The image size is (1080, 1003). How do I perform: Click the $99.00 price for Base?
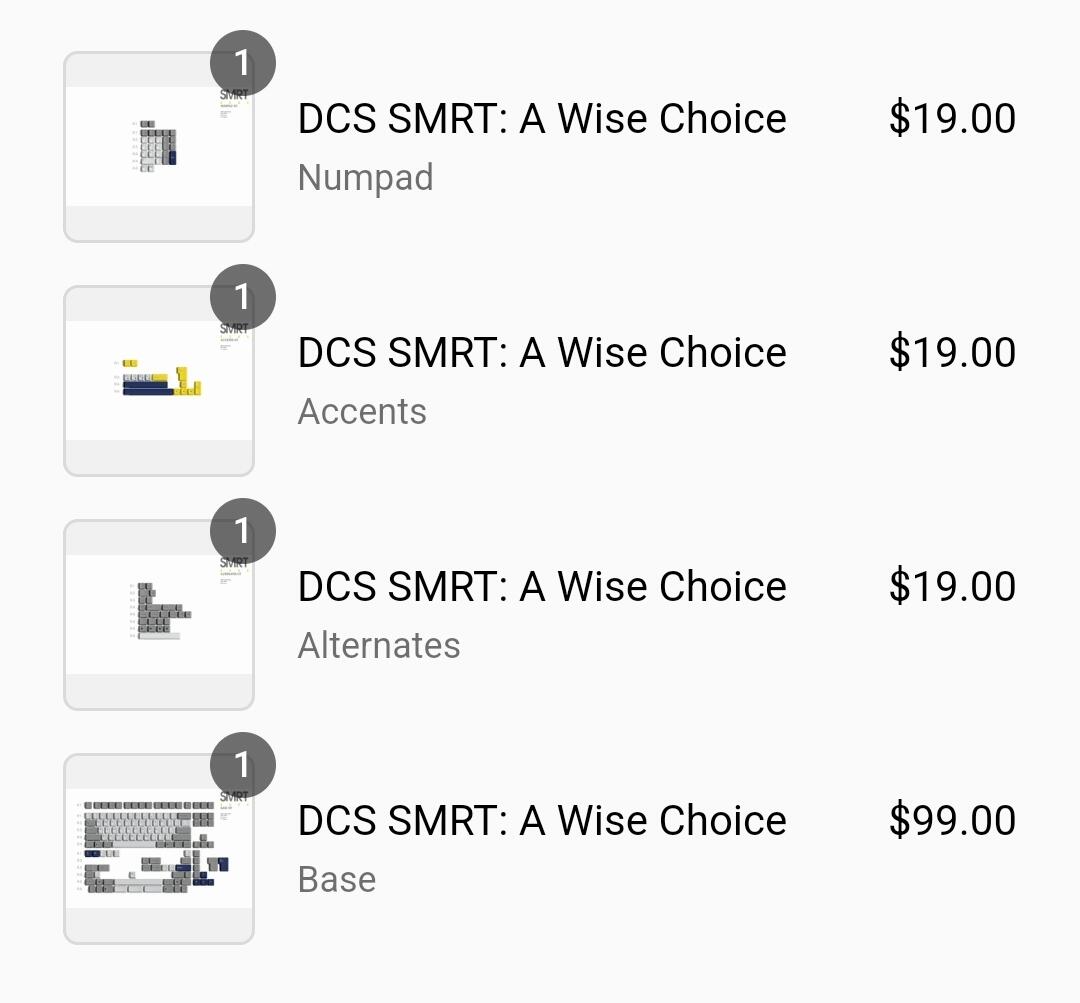952,821
